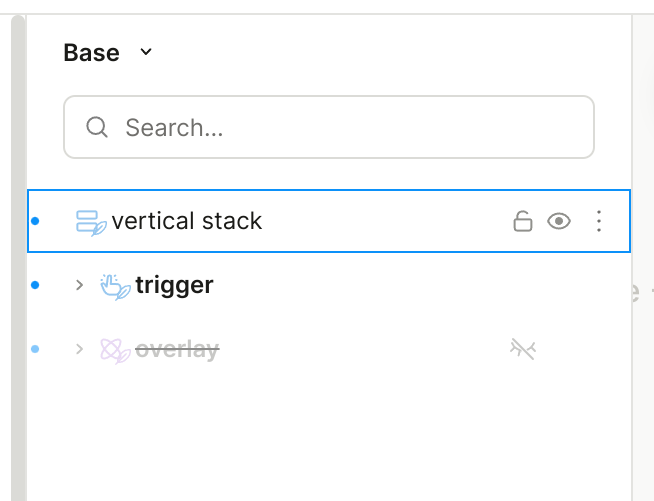
Task: Click the light blue dot beside overlay
Action: pyautogui.click(x=35, y=349)
